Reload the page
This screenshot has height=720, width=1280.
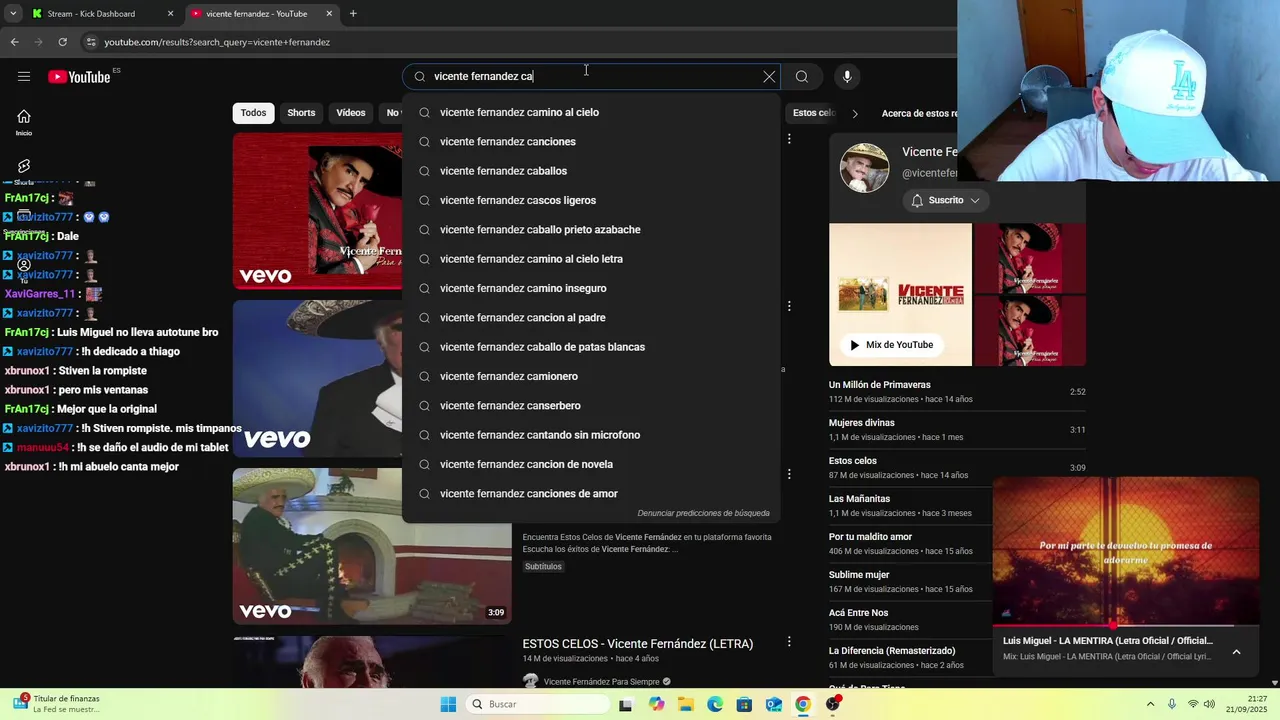62,42
